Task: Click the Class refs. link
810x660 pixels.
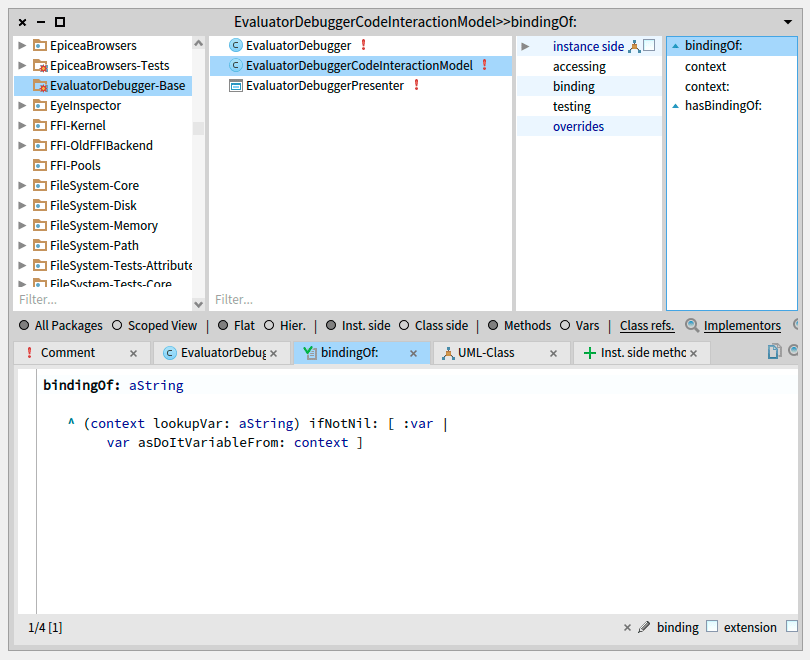Action: coord(647,325)
